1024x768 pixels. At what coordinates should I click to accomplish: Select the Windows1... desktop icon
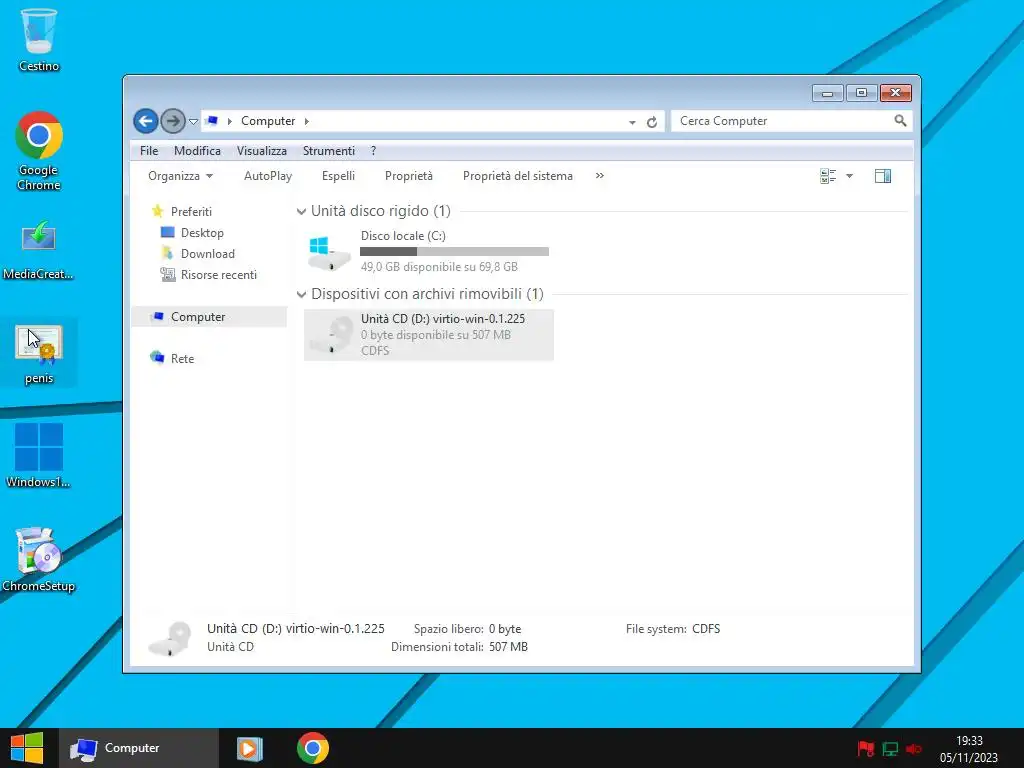tap(39, 455)
